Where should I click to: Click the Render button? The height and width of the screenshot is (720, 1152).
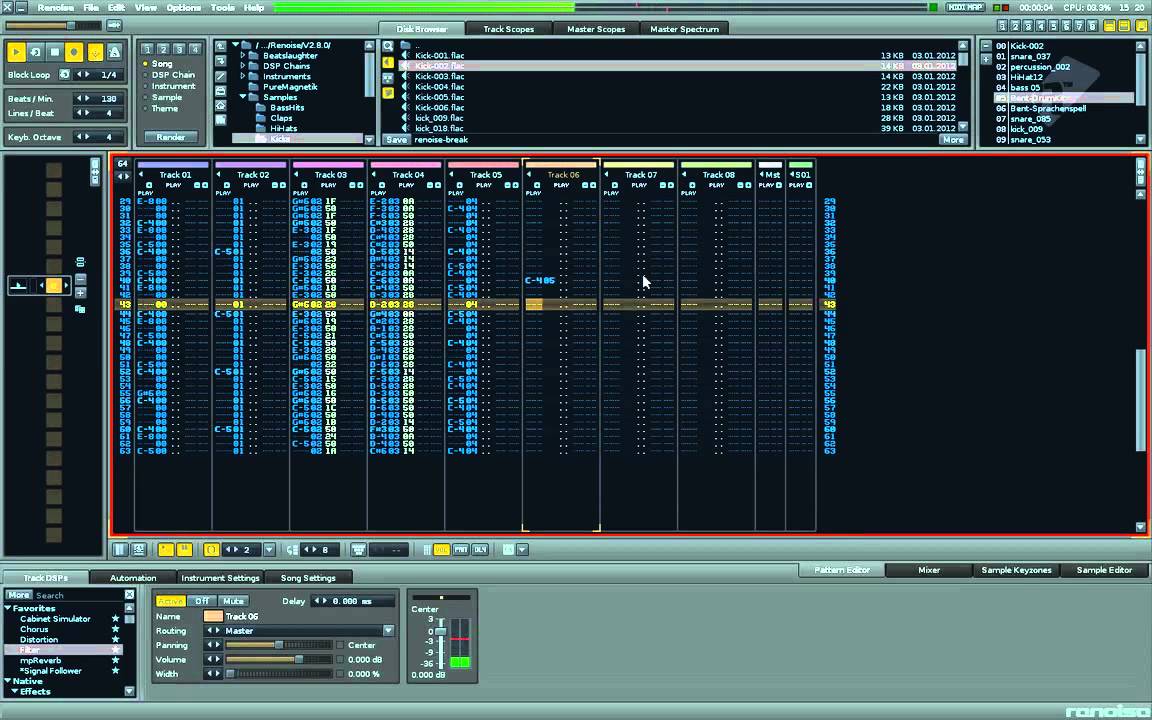coord(170,137)
